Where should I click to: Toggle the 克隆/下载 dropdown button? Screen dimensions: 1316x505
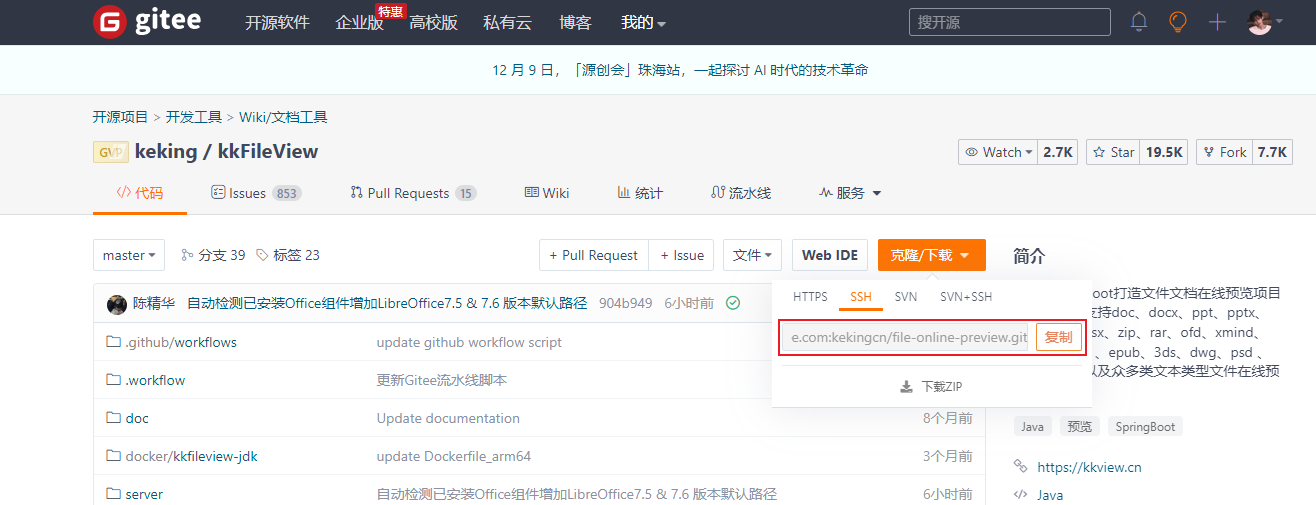tap(932, 255)
